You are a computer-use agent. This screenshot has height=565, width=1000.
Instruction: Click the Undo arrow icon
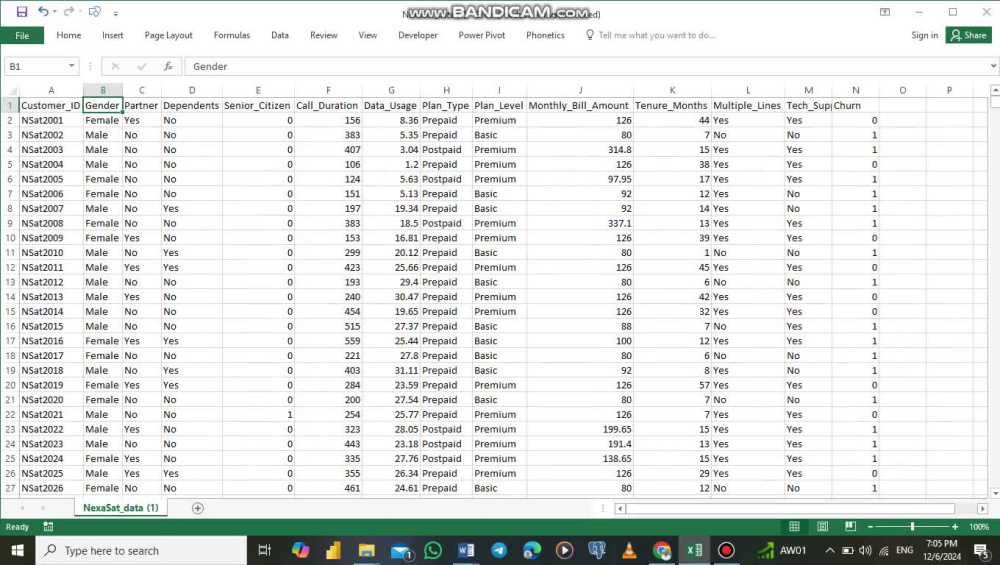[43, 11]
